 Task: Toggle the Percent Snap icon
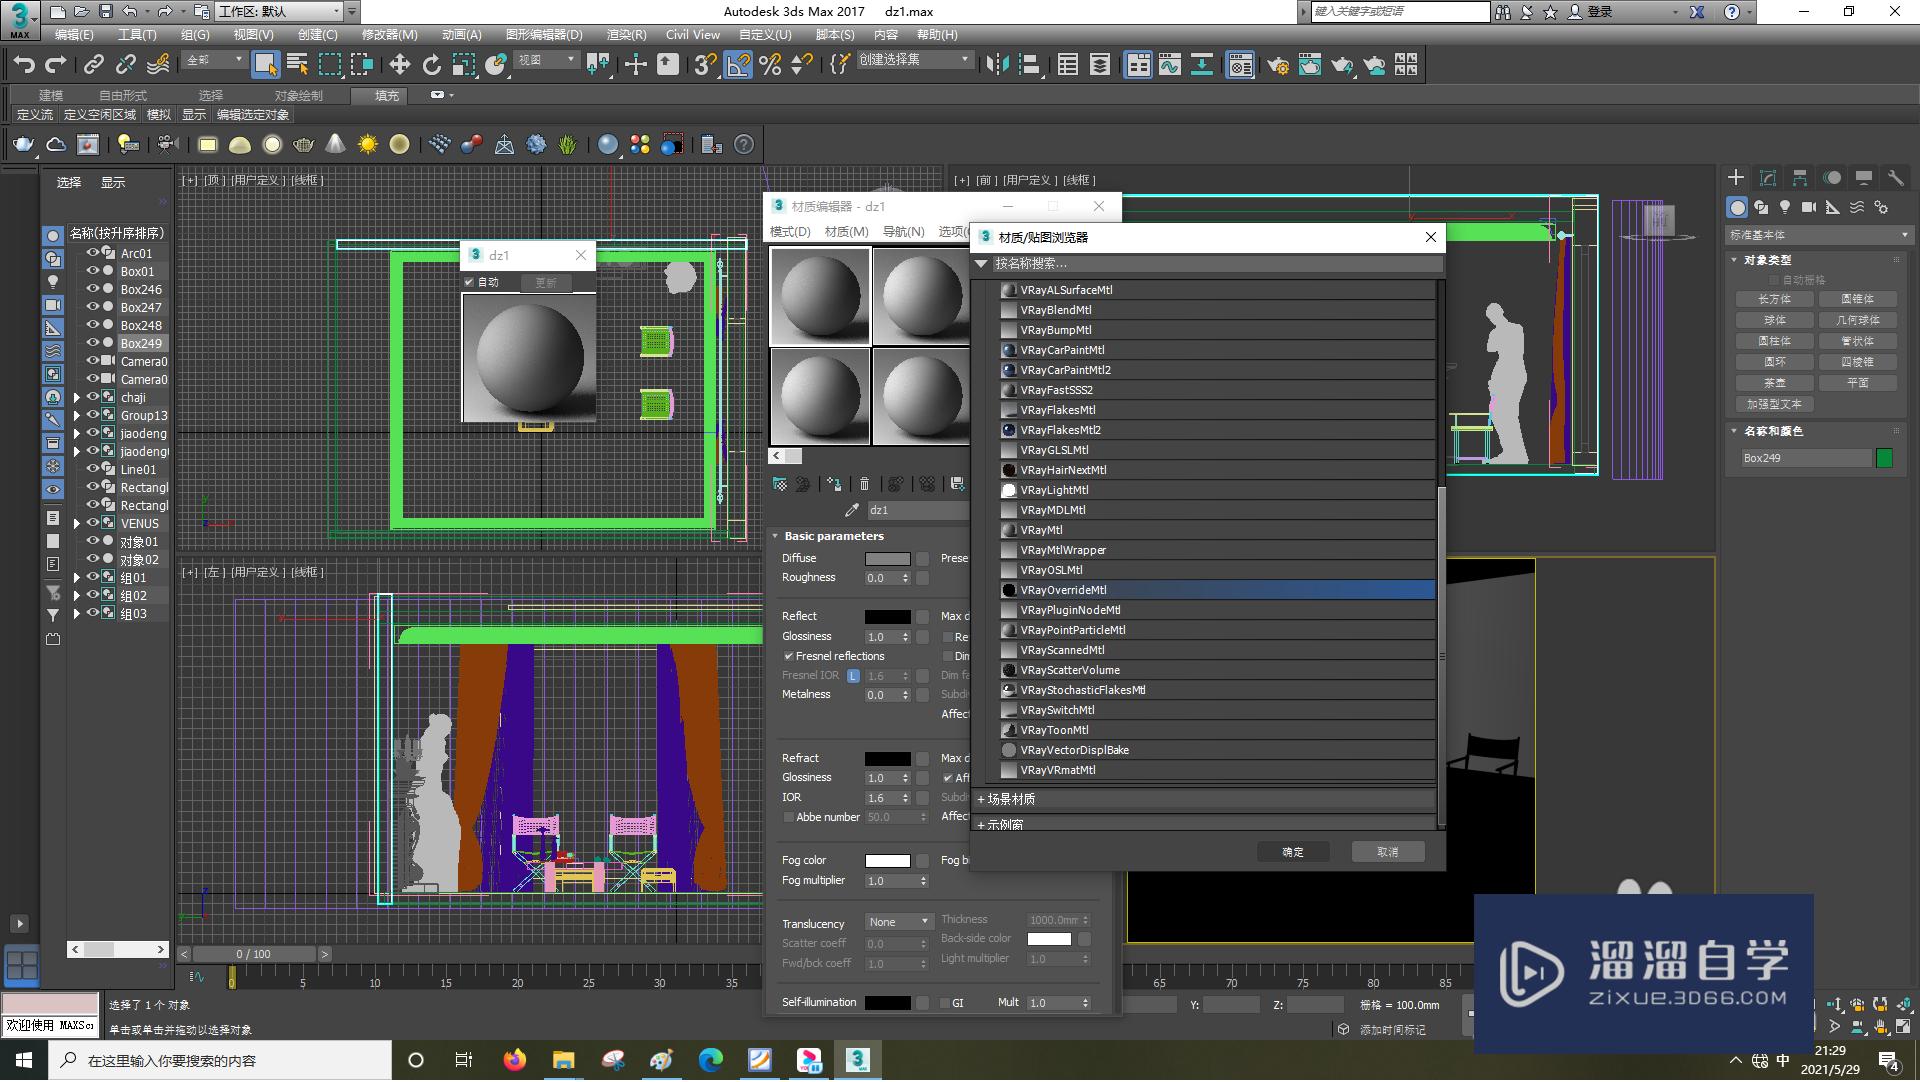point(770,65)
